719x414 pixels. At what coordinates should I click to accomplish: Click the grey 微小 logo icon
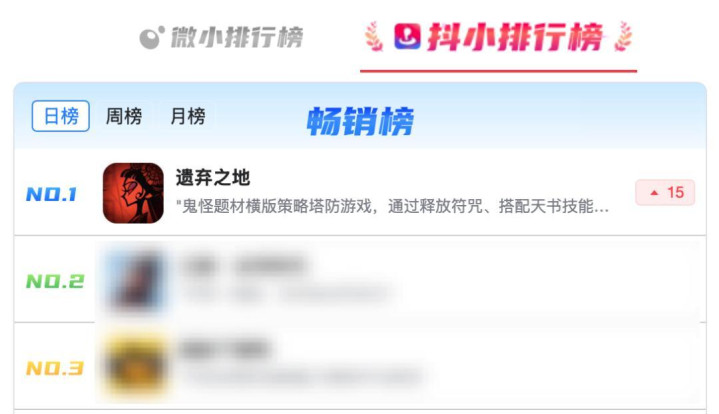tap(152, 38)
